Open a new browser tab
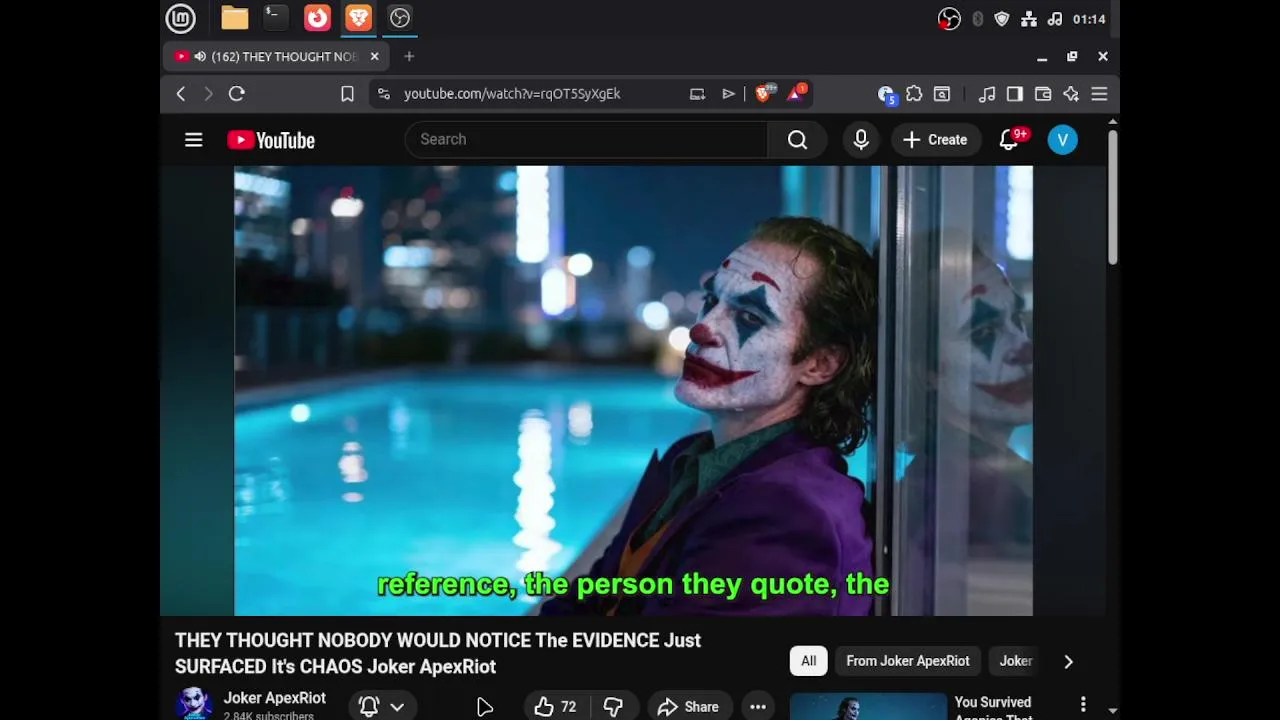This screenshot has height=720, width=1280. point(409,57)
